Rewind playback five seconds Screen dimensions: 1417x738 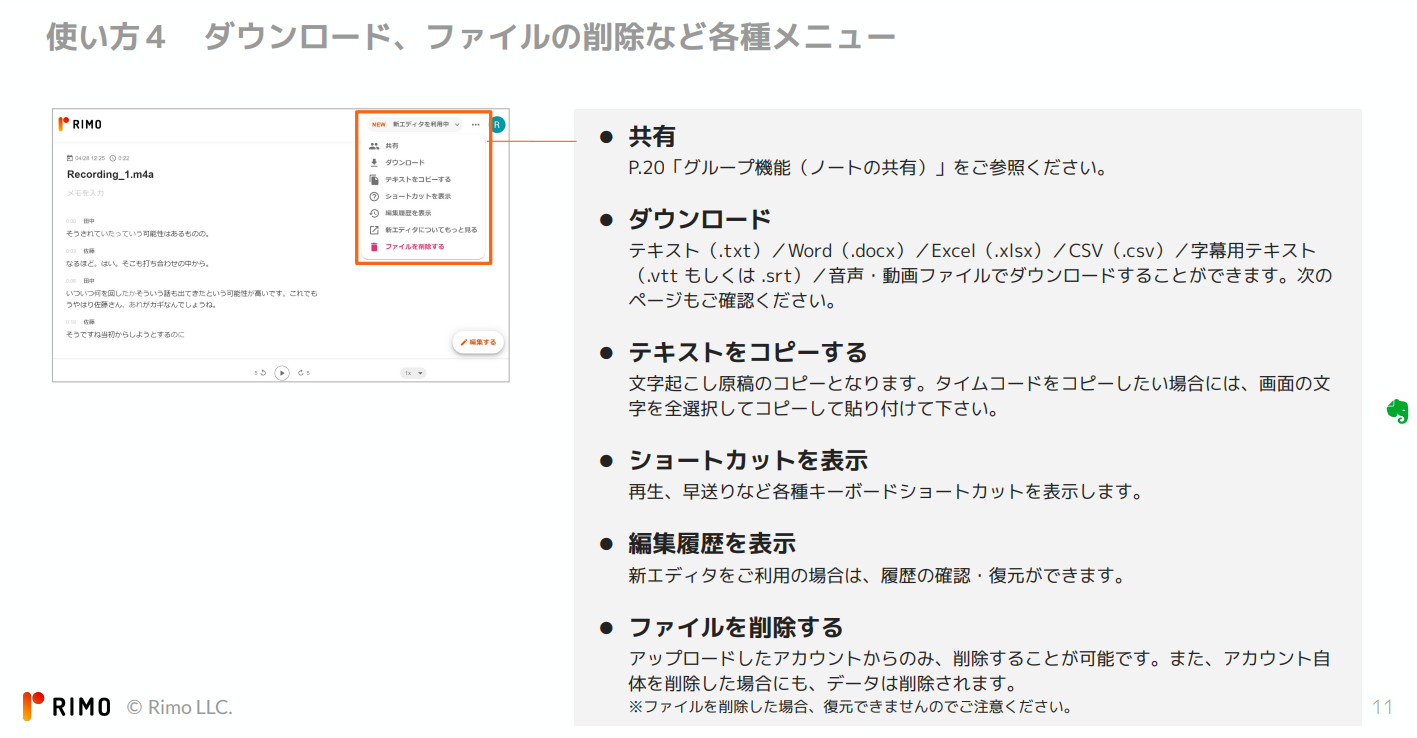pos(261,373)
